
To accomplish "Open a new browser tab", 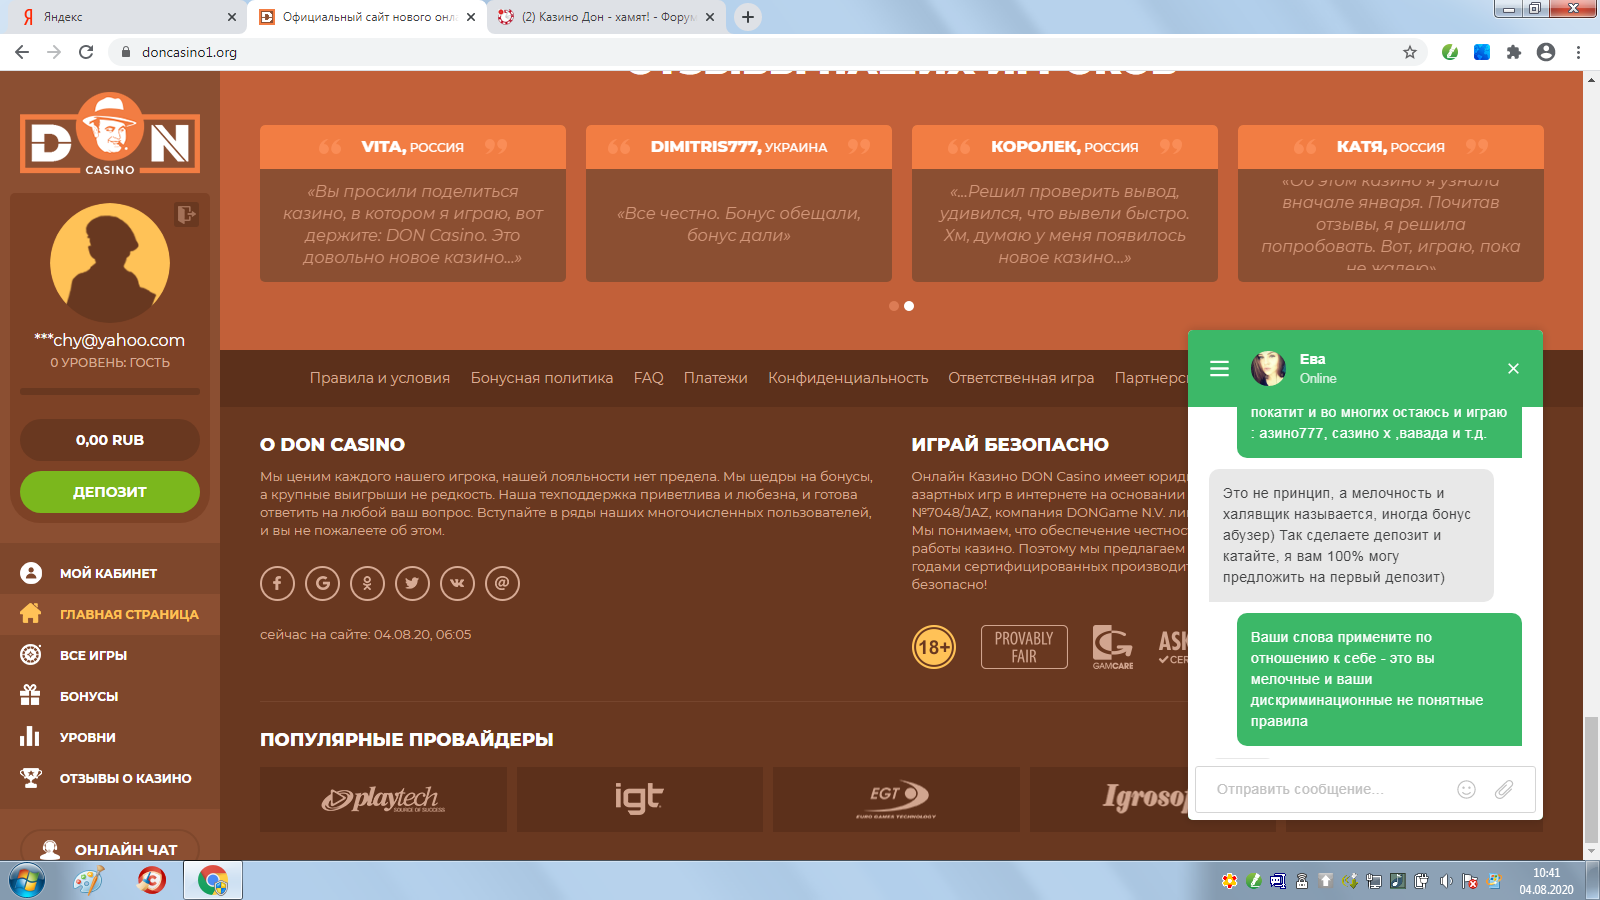I will tap(748, 17).
